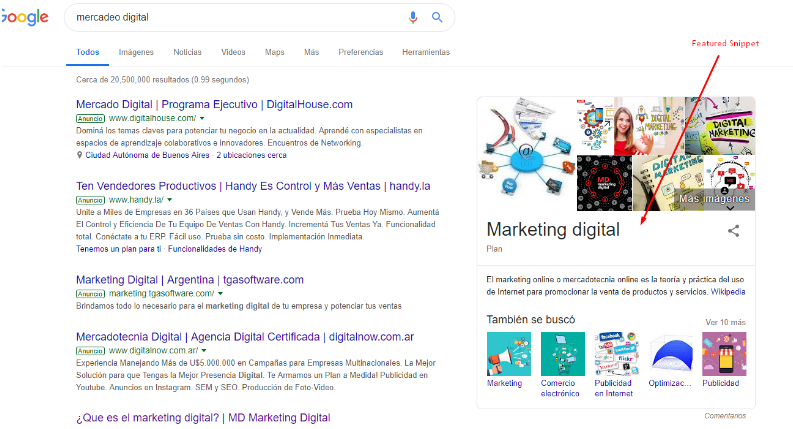Image resolution: width=793 pixels, height=429 pixels.
Task: Click Ver 10 más link
Action: pos(725,322)
